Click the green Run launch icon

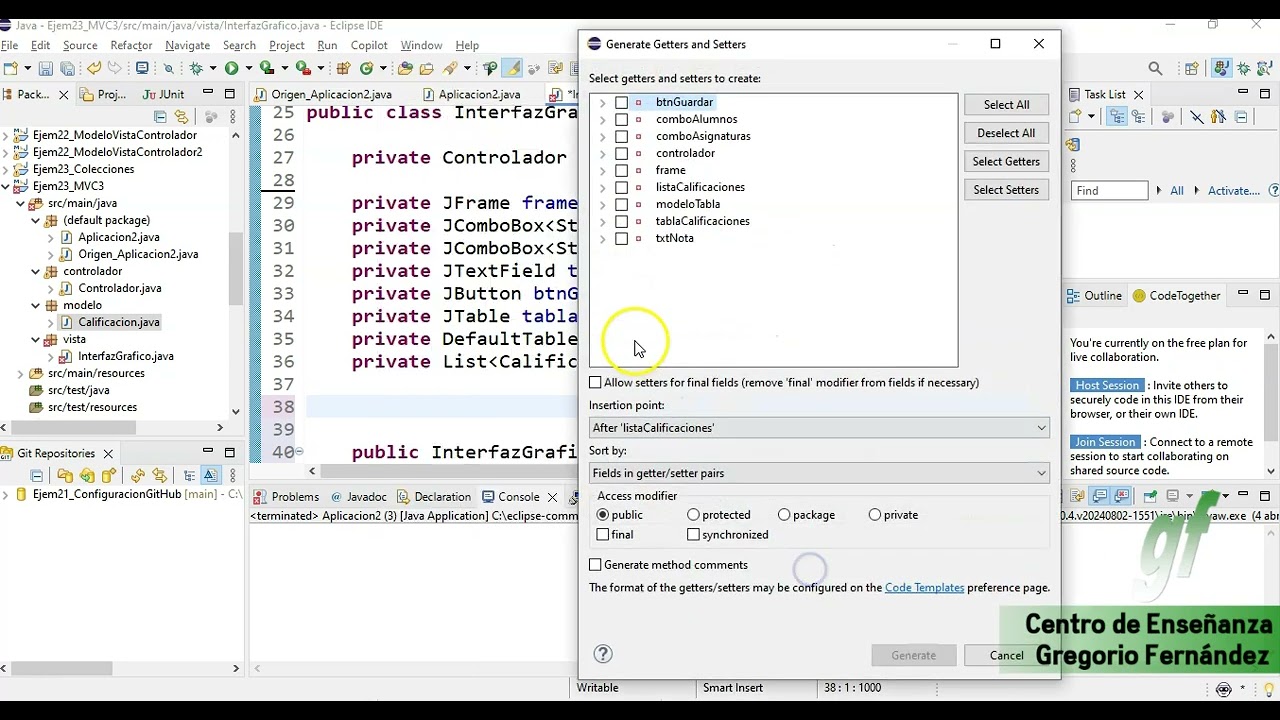231,68
